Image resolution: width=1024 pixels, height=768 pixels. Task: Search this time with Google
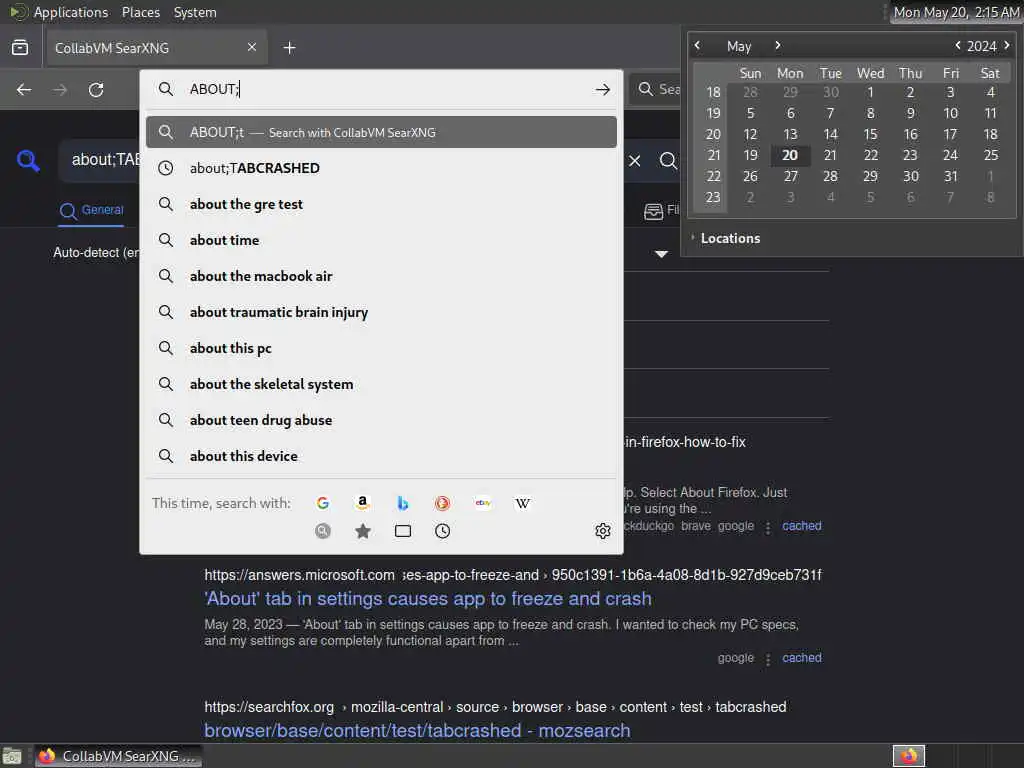[x=323, y=503]
